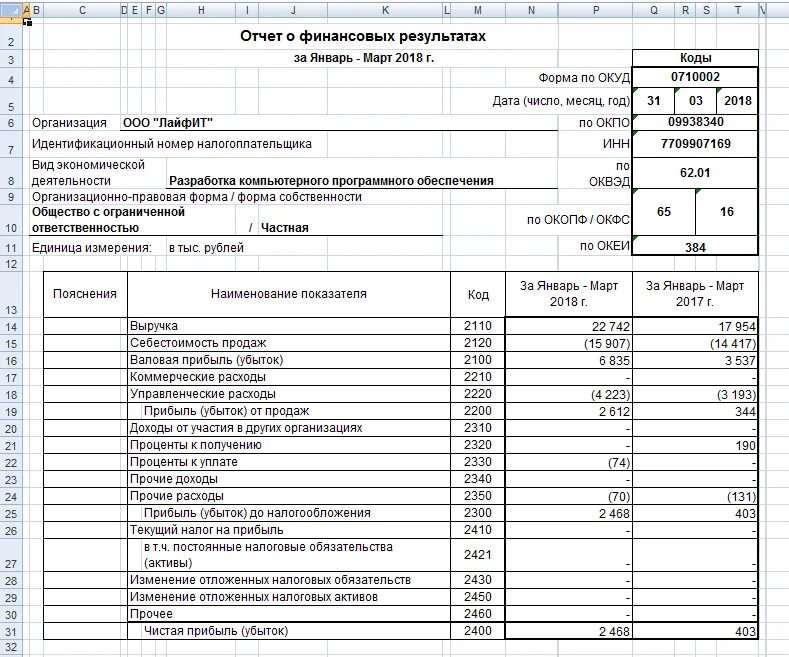Click the select-all corner box

pos(11,10)
